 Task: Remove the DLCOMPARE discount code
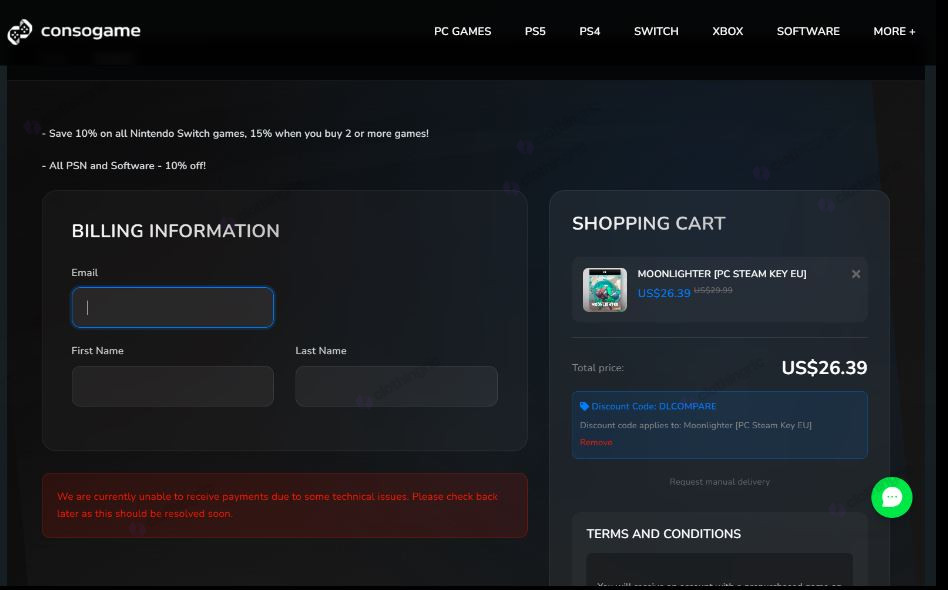tap(596, 442)
